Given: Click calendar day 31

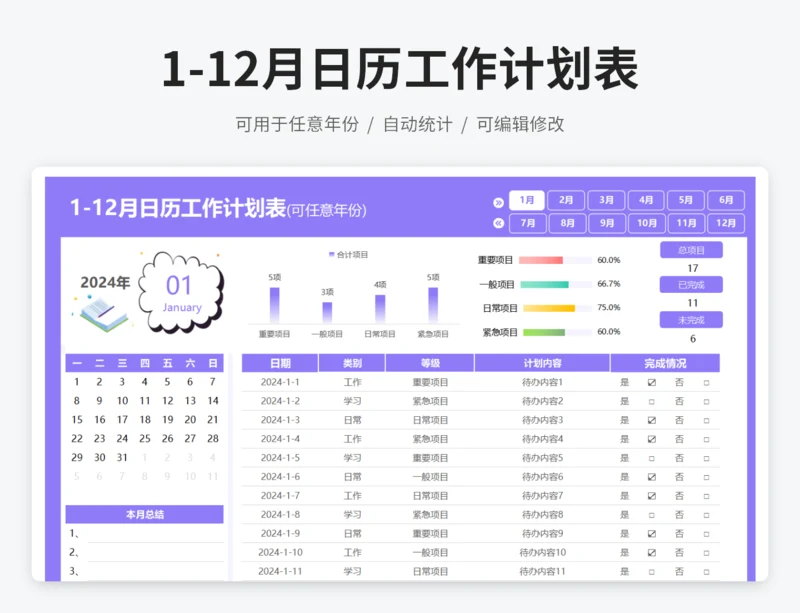Looking at the screenshot, I should pyautogui.click(x=122, y=457).
